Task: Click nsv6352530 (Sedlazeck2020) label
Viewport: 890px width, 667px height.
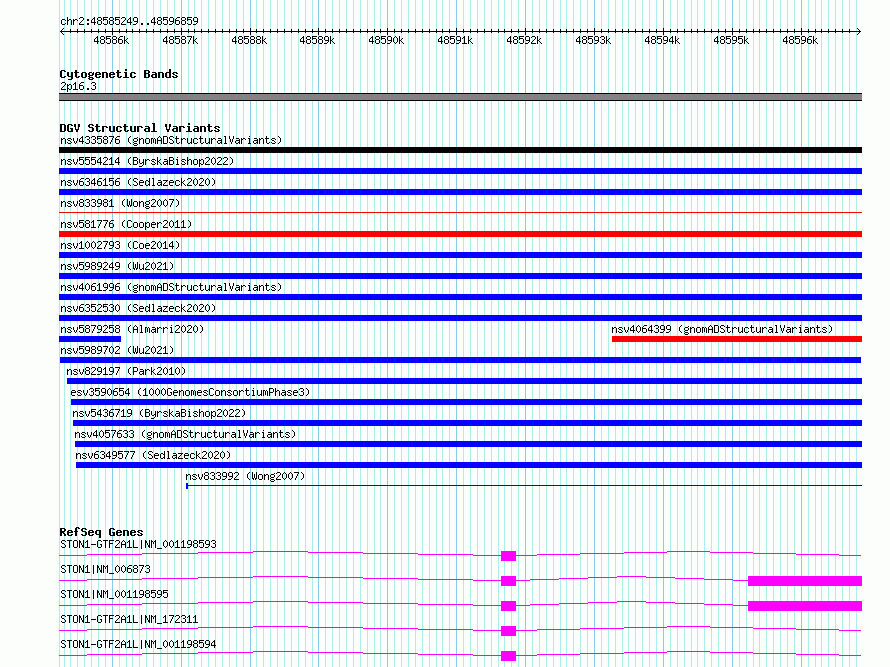Action: click(x=138, y=308)
